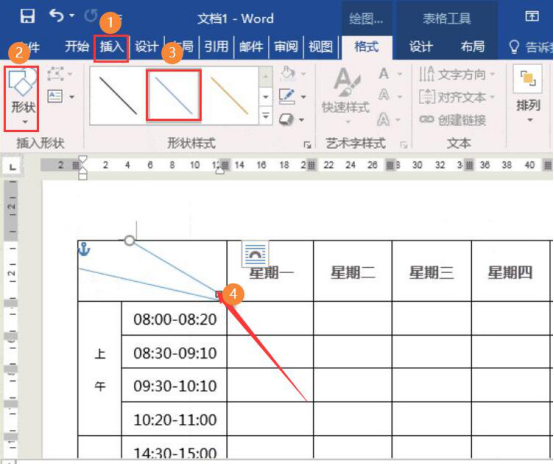The width and height of the screenshot is (554, 464).
Task: Open the ribbon display options icon
Action: pyautogui.click(x=532, y=16)
